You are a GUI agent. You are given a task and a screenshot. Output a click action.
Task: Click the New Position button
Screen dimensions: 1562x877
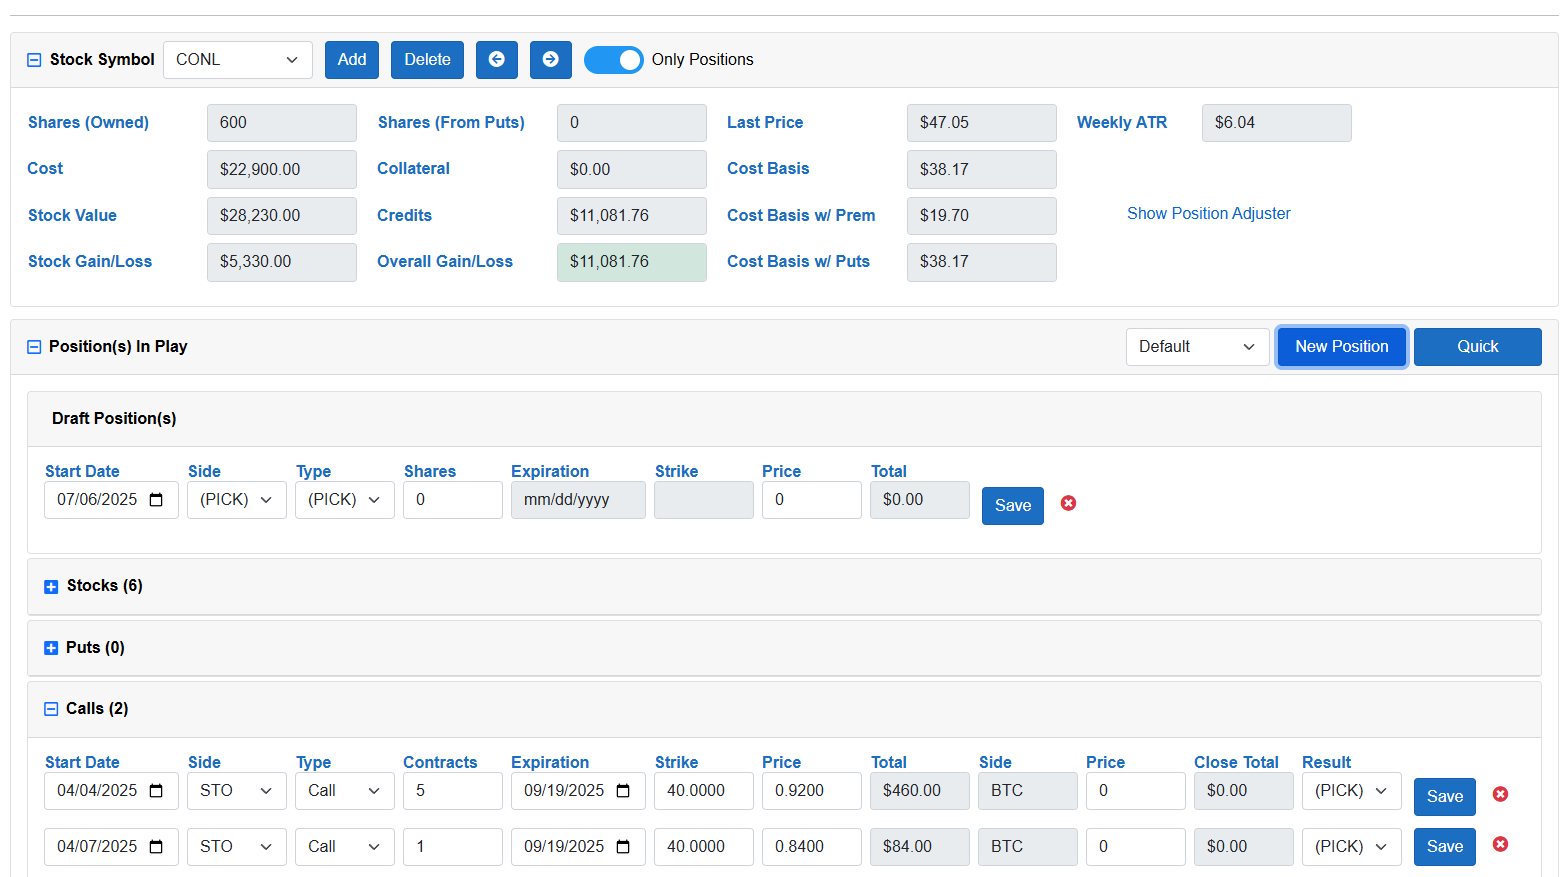coord(1341,347)
